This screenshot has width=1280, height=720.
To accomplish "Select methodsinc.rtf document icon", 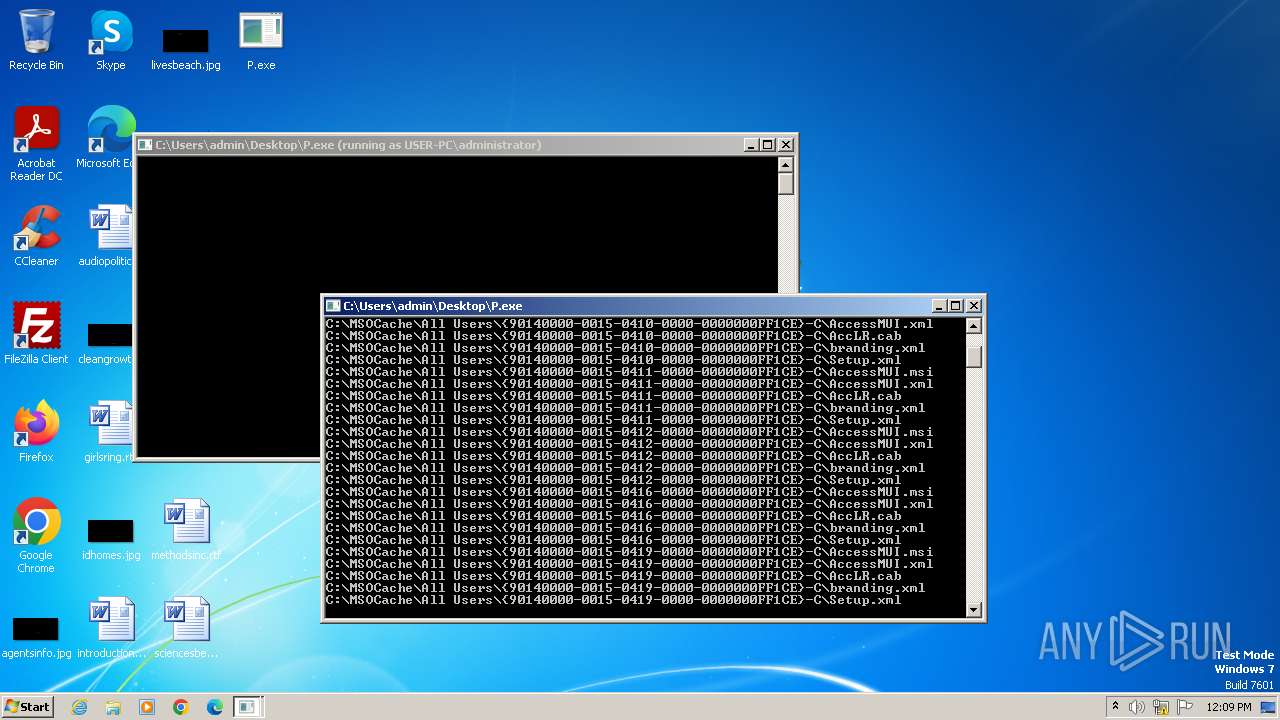I will 186,530.
